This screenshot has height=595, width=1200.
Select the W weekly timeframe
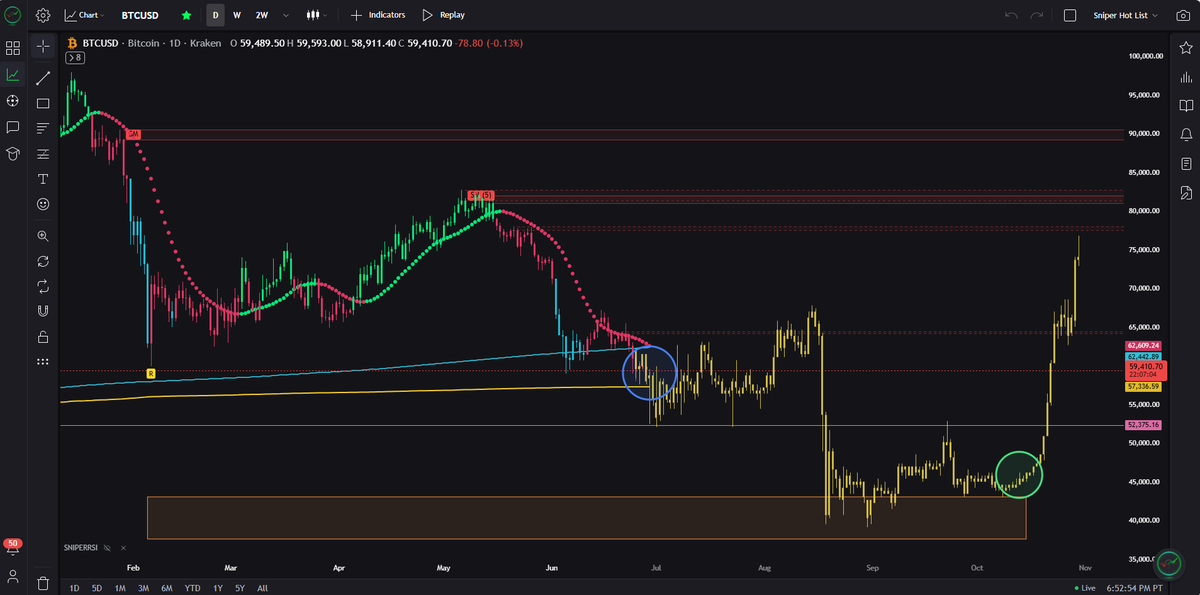237,15
